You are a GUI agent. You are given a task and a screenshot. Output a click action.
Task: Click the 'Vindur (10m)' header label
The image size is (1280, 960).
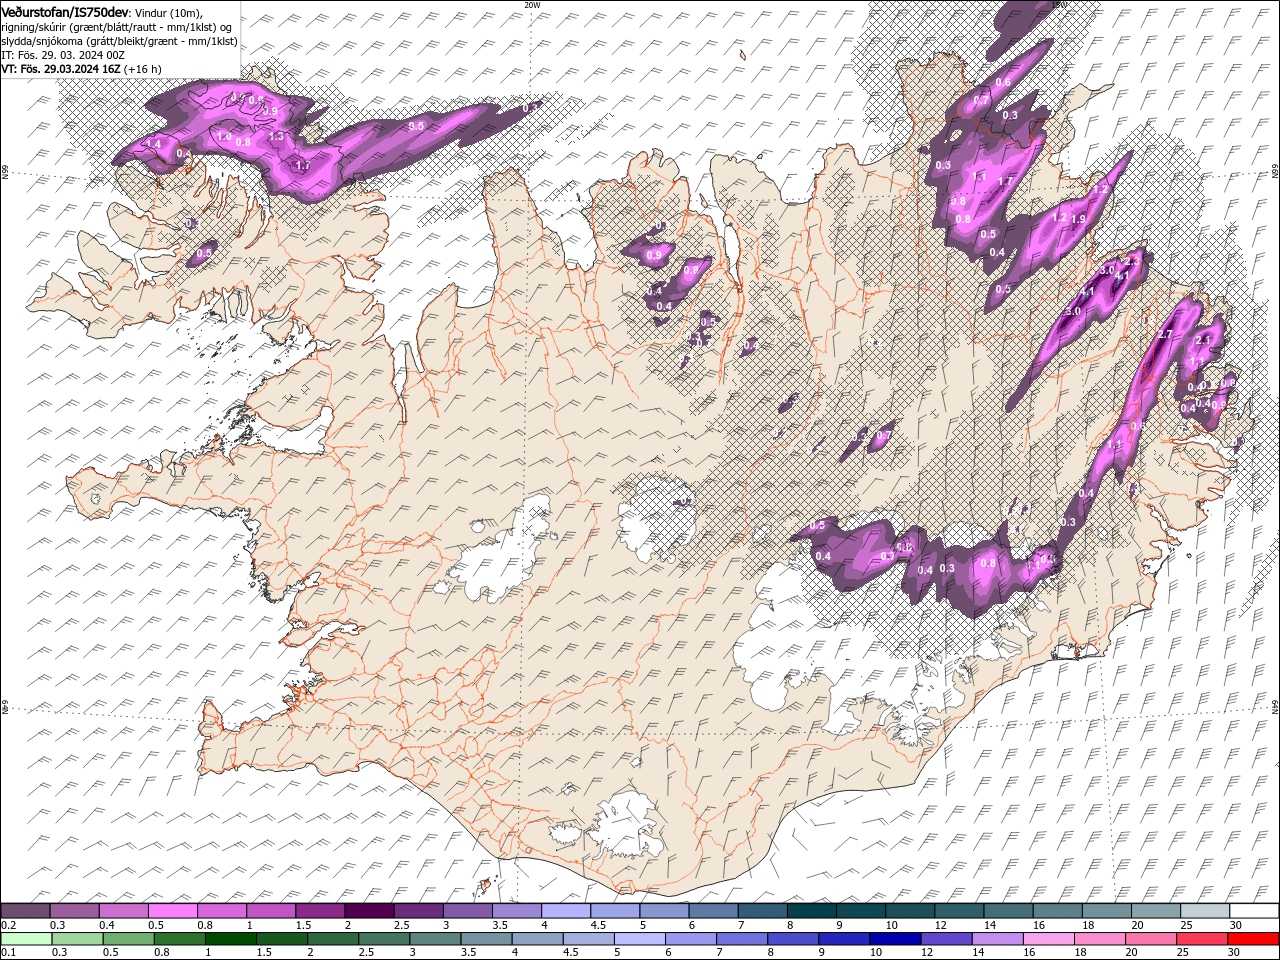(x=169, y=12)
